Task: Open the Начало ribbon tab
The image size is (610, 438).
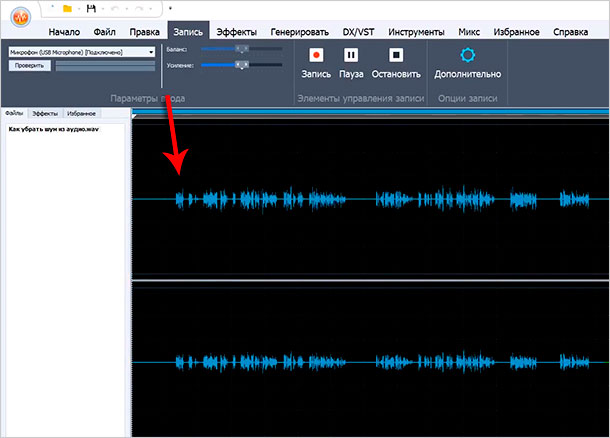Action: tap(64, 32)
